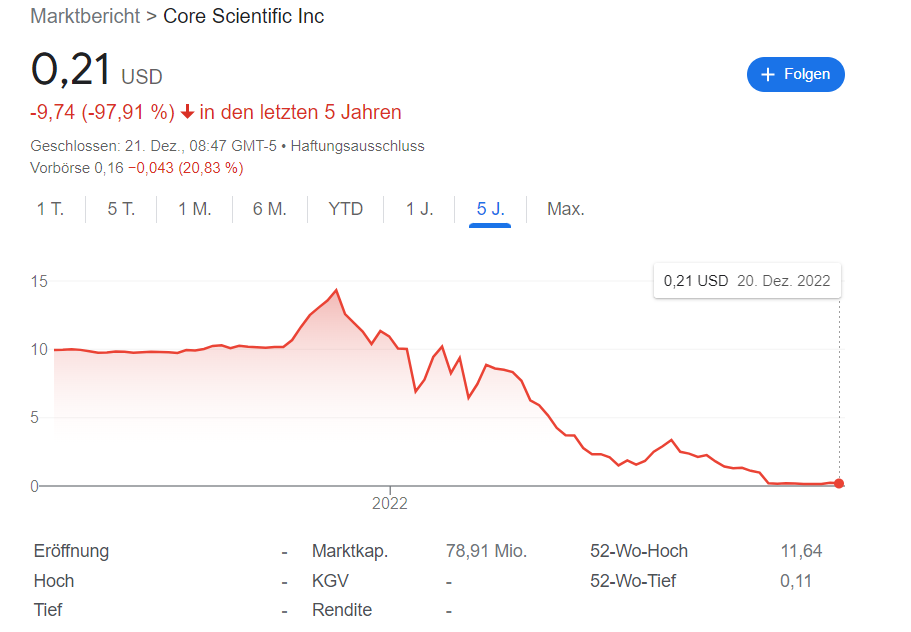
Task: Click the Marktkap. value 78,91 Mio.
Action: pyautogui.click(x=486, y=551)
